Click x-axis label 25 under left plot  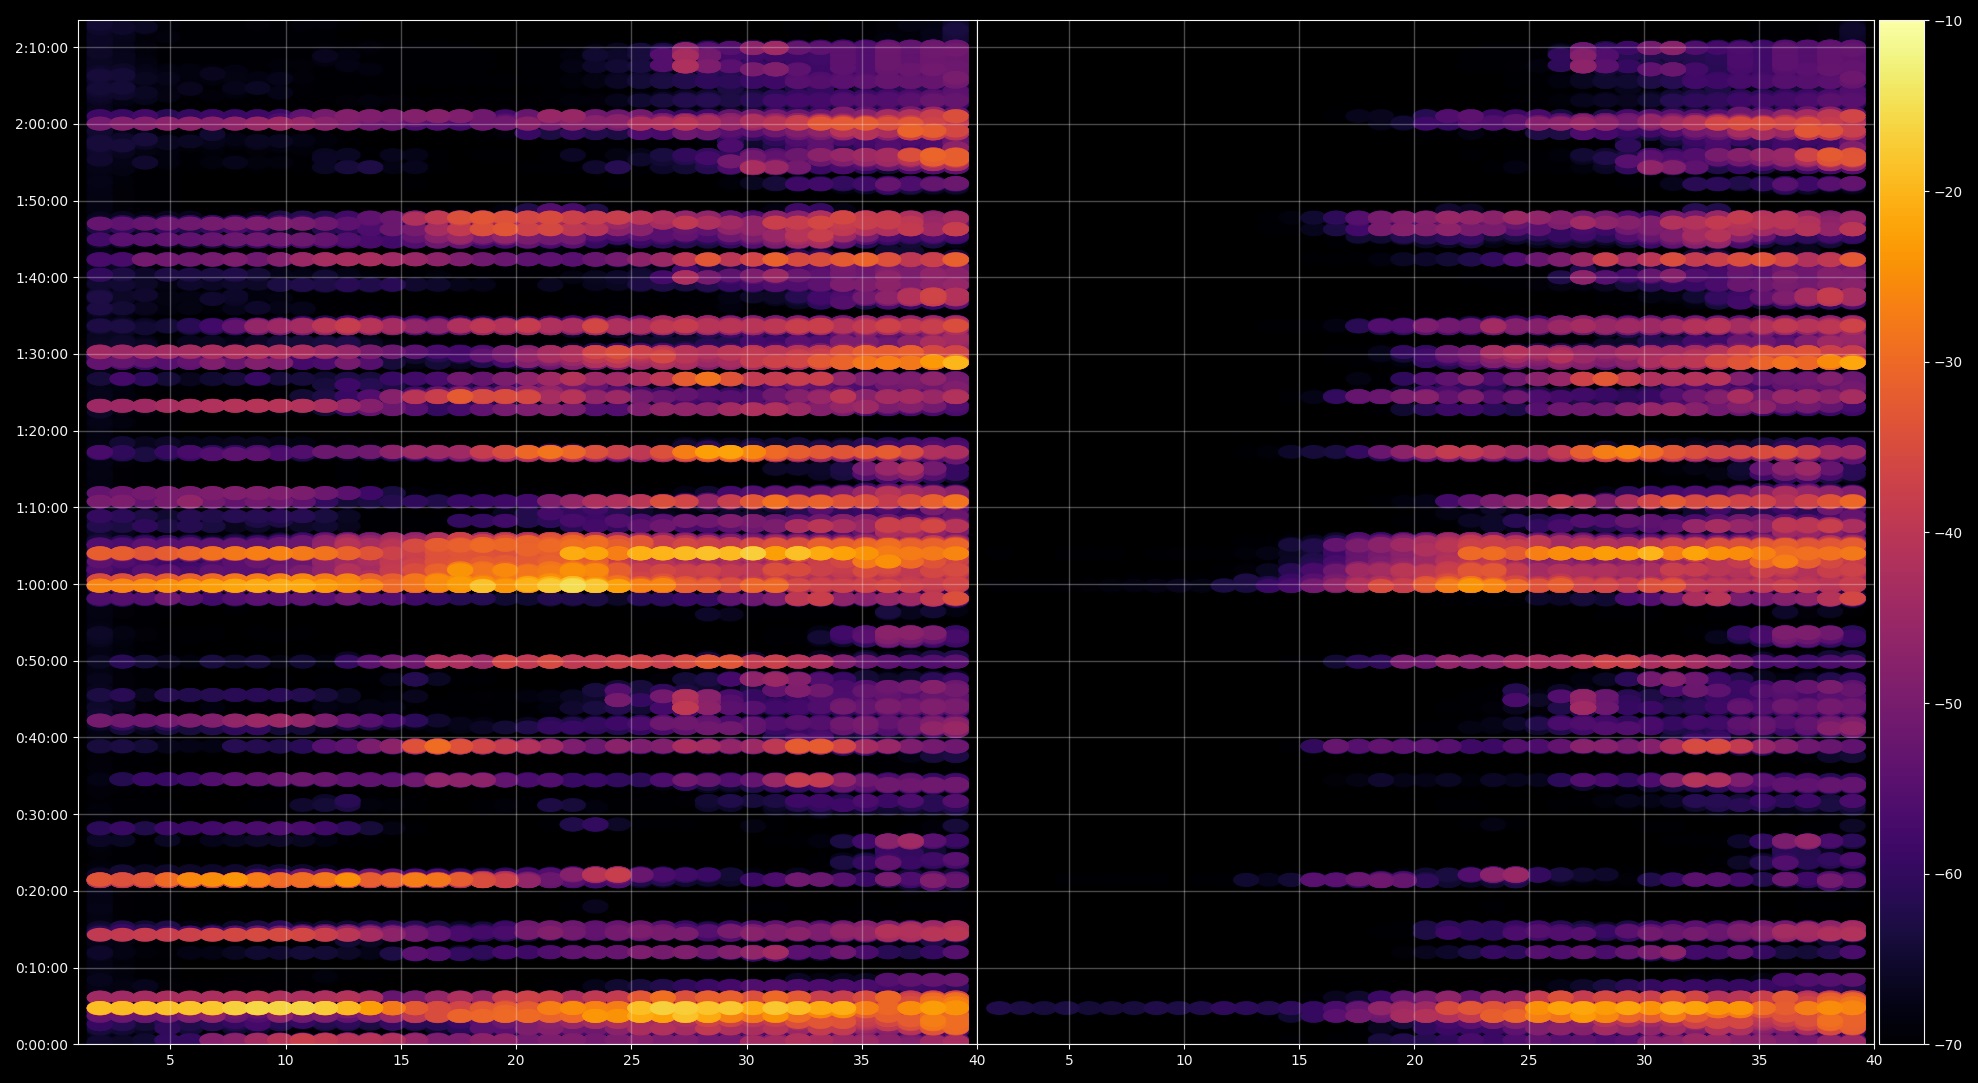631,1060
